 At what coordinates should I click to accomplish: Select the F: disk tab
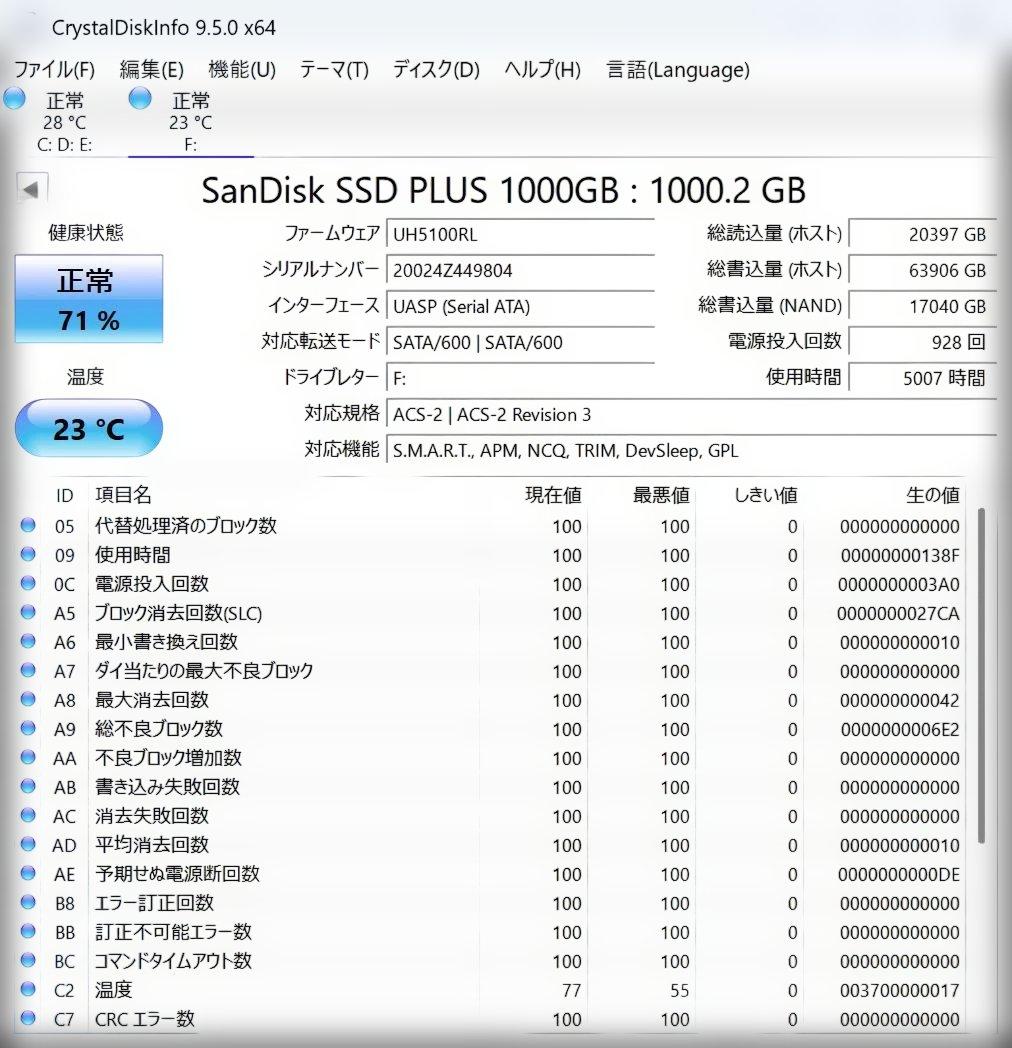click(191, 122)
